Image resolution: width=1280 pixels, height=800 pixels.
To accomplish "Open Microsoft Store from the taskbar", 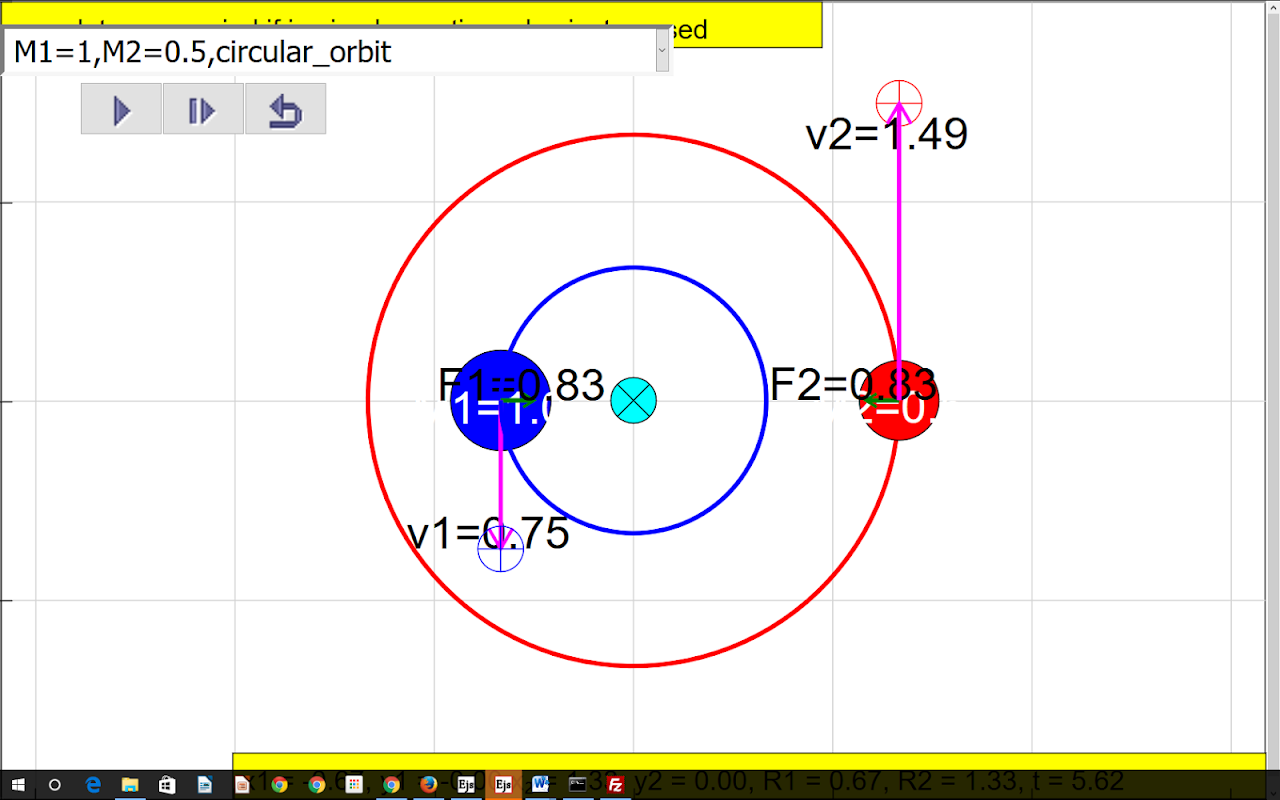I will (x=167, y=785).
